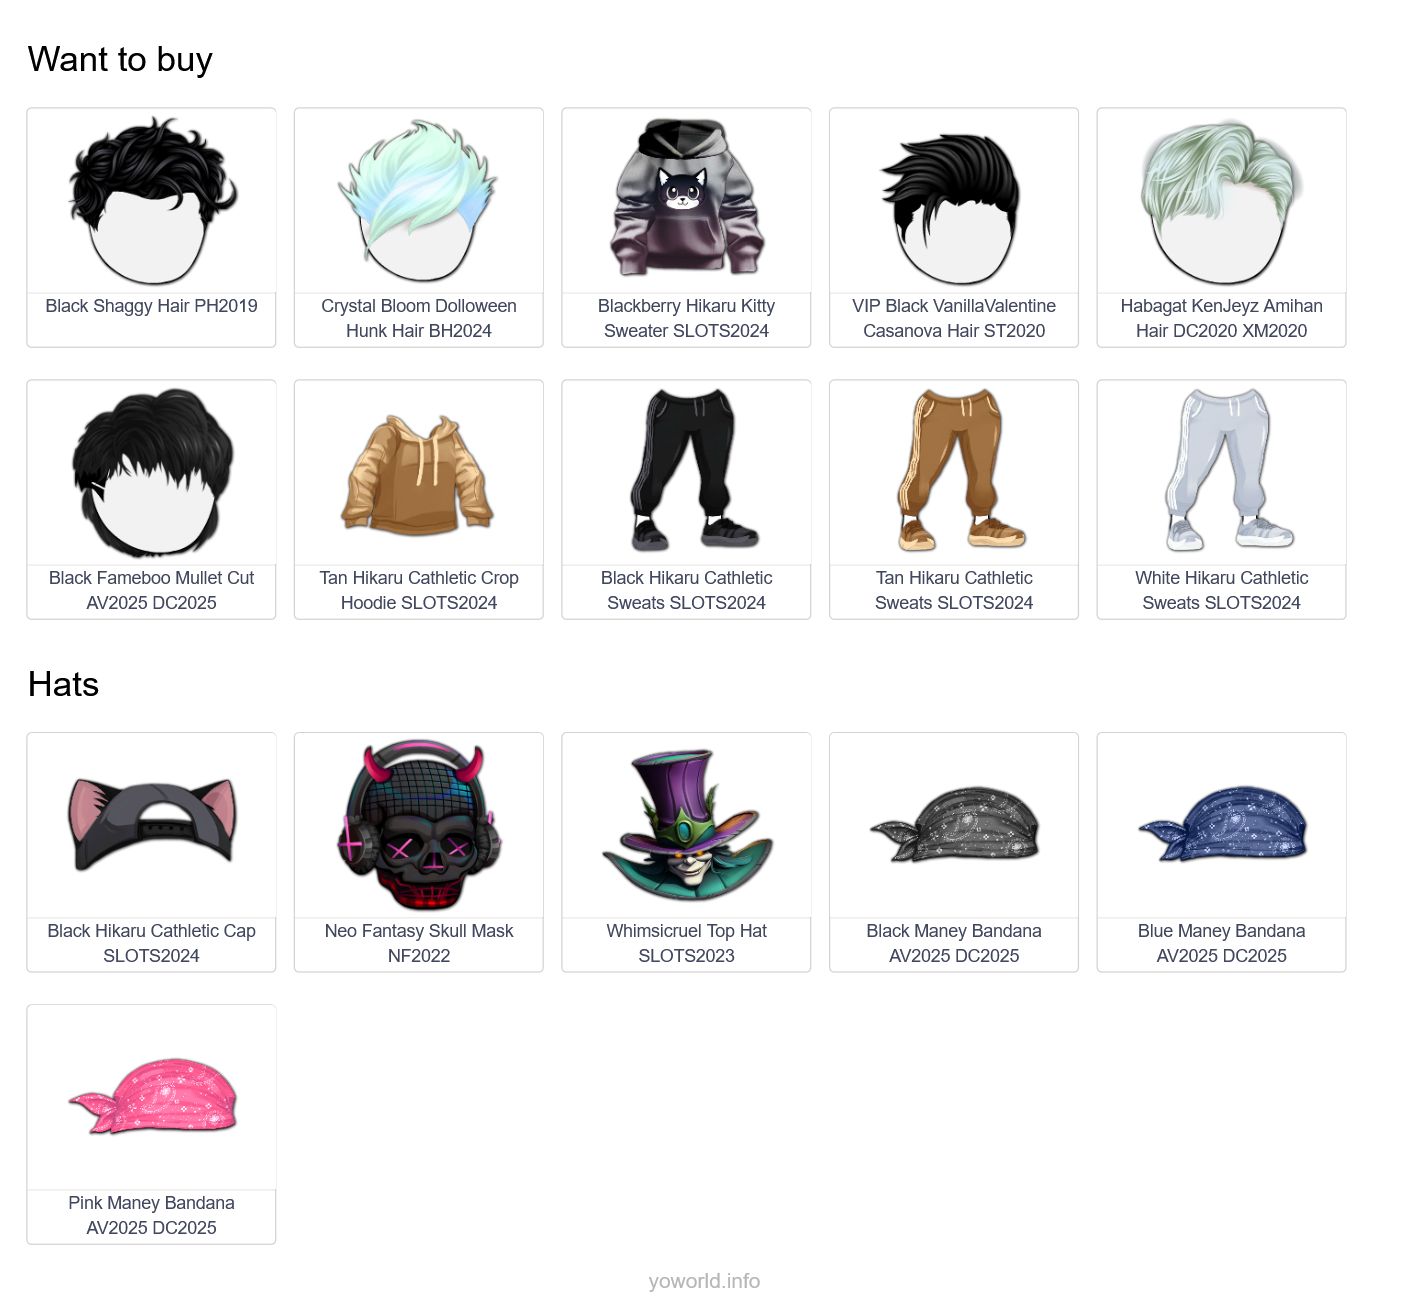Open the Whimsicruel Top Hat item
The height and width of the screenshot is (1306, 1408).
coord(686,852)
